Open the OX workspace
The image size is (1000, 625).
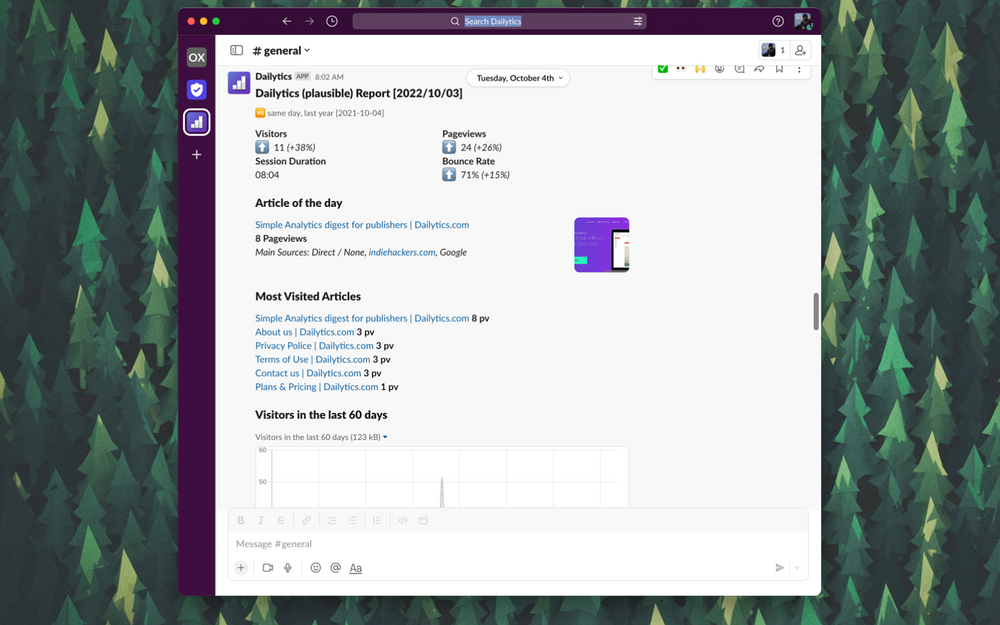[x=196, y=57]
